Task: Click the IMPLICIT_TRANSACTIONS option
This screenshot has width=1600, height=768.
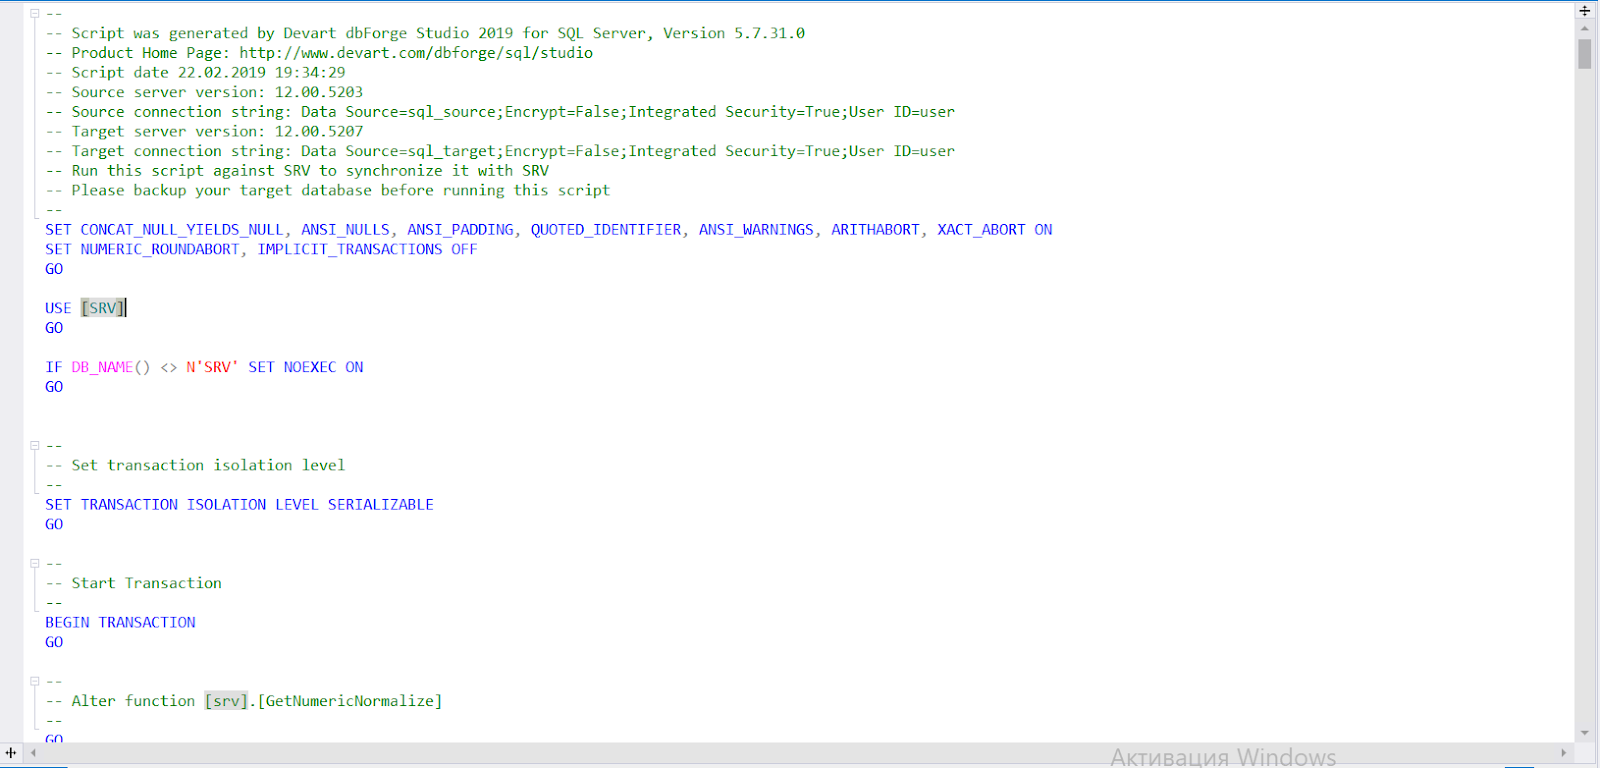Action: point(350,249)
